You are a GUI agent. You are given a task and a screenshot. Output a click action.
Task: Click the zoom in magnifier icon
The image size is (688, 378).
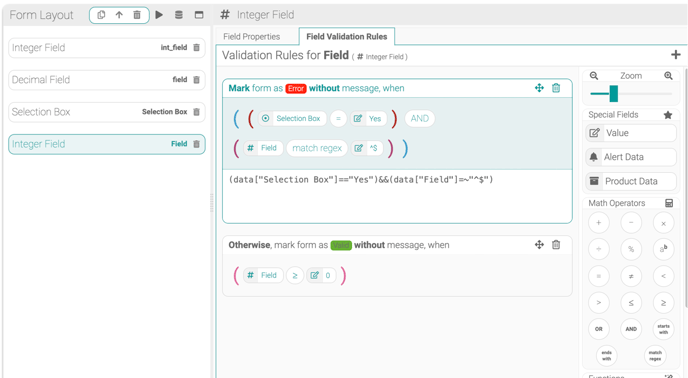(x=668, y=76)
